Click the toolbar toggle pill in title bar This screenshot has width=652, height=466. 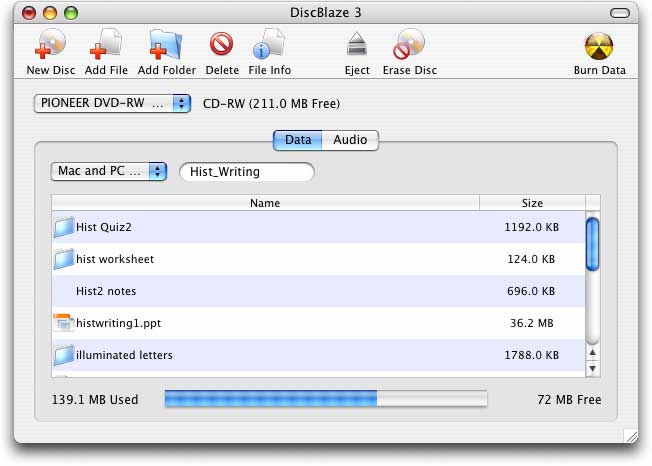click(620, 13)
